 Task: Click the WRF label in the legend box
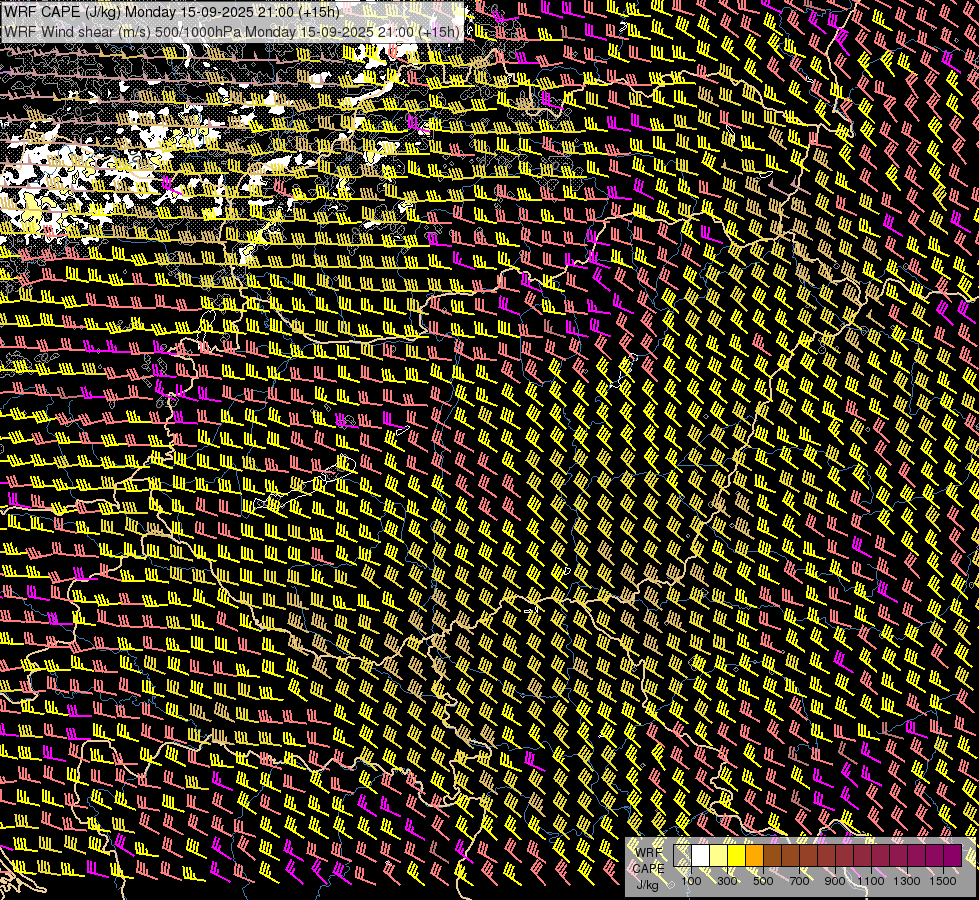click(x=649, y=853)
